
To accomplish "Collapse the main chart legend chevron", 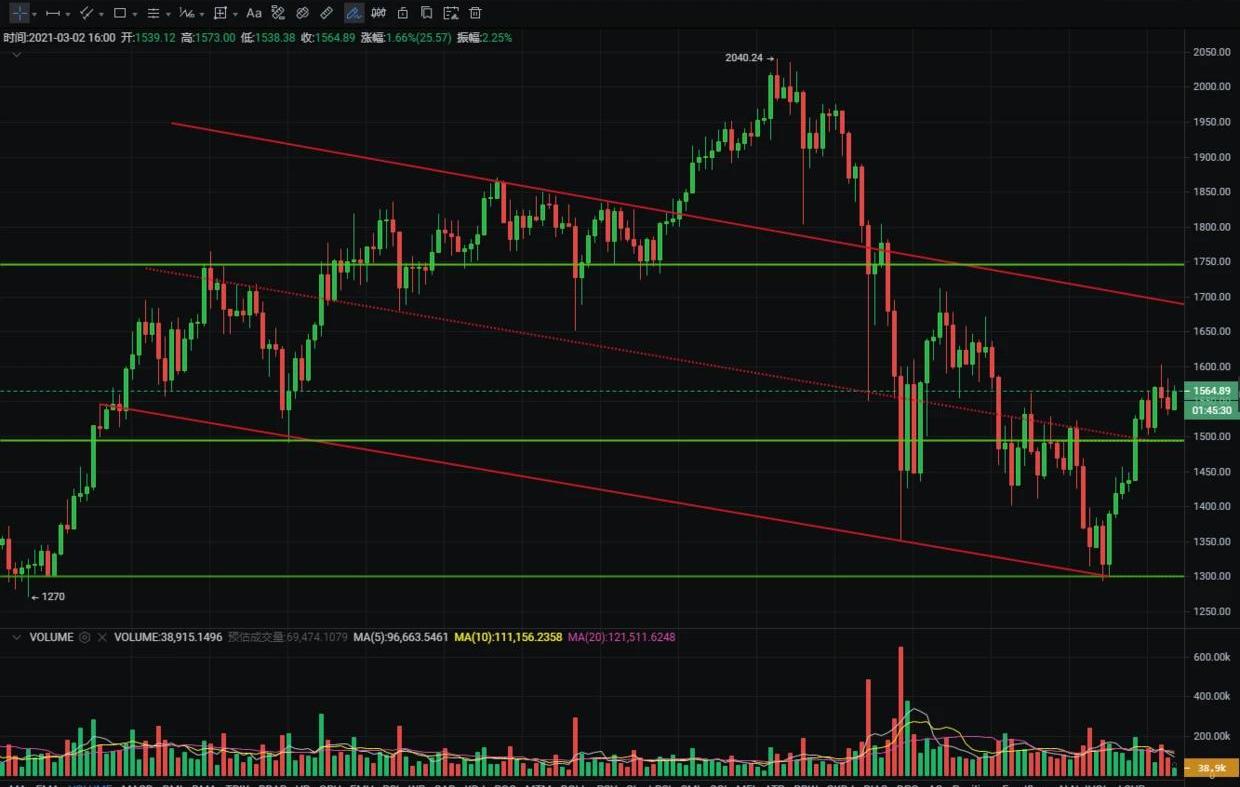I will (x=16, y=54).
